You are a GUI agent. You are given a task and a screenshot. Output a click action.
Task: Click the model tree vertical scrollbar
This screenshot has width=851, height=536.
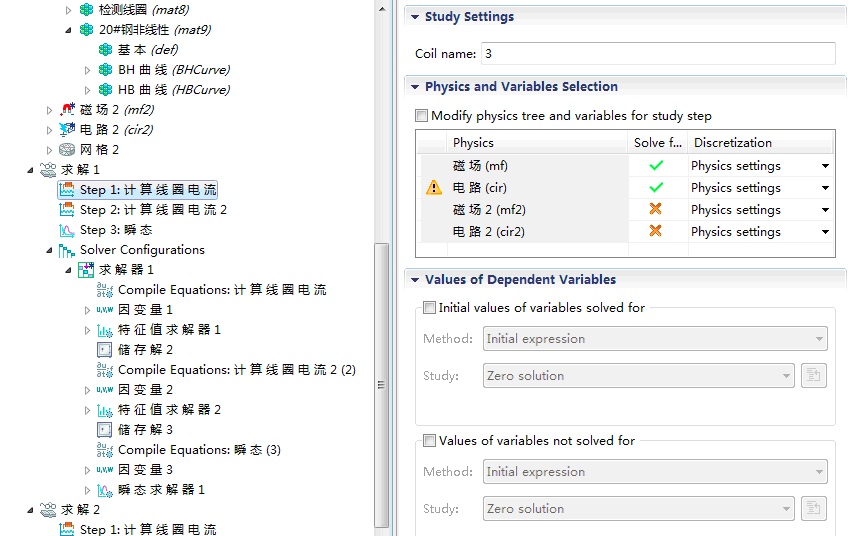coord(380,380)
